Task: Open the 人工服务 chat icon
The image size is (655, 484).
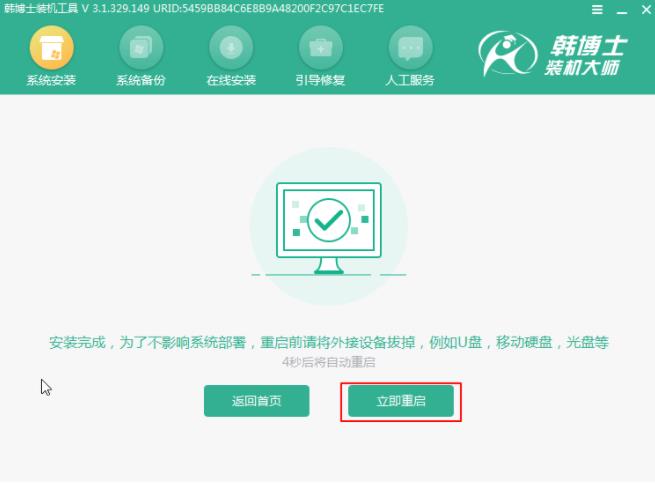Action: 410,48
